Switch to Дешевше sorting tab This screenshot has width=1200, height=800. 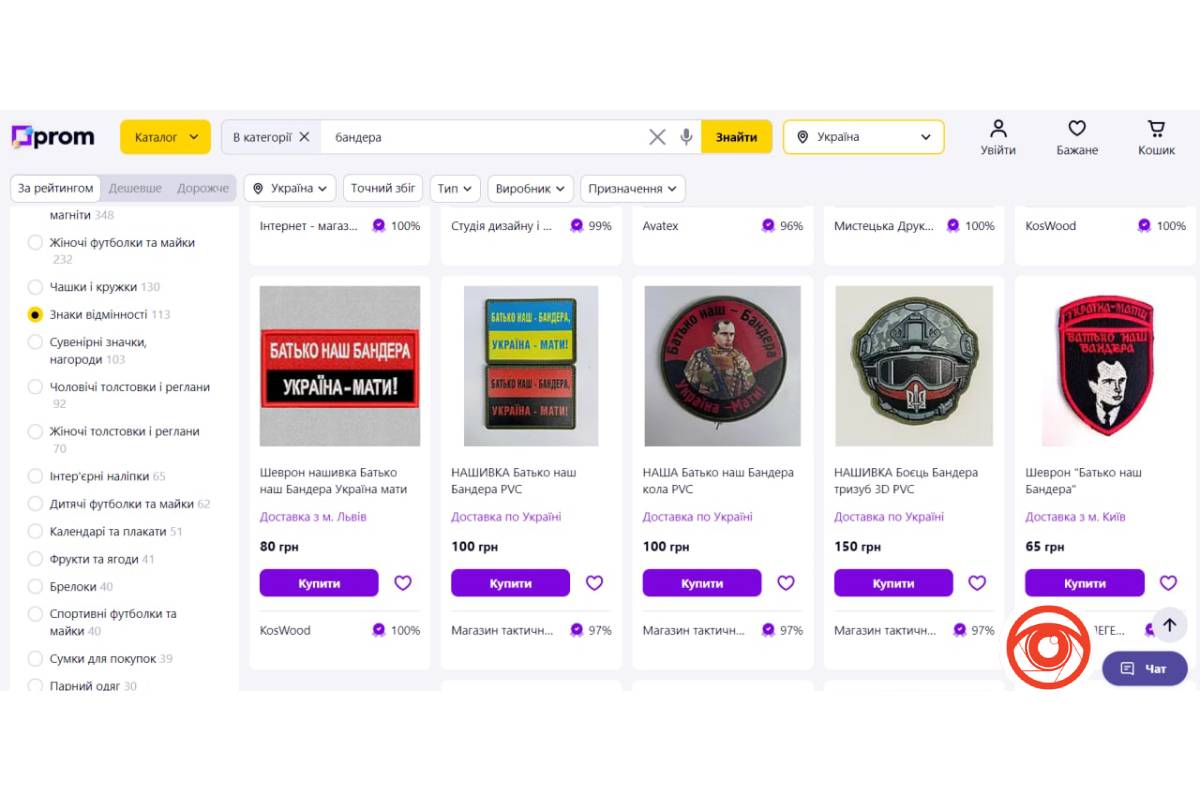point(135,188)
